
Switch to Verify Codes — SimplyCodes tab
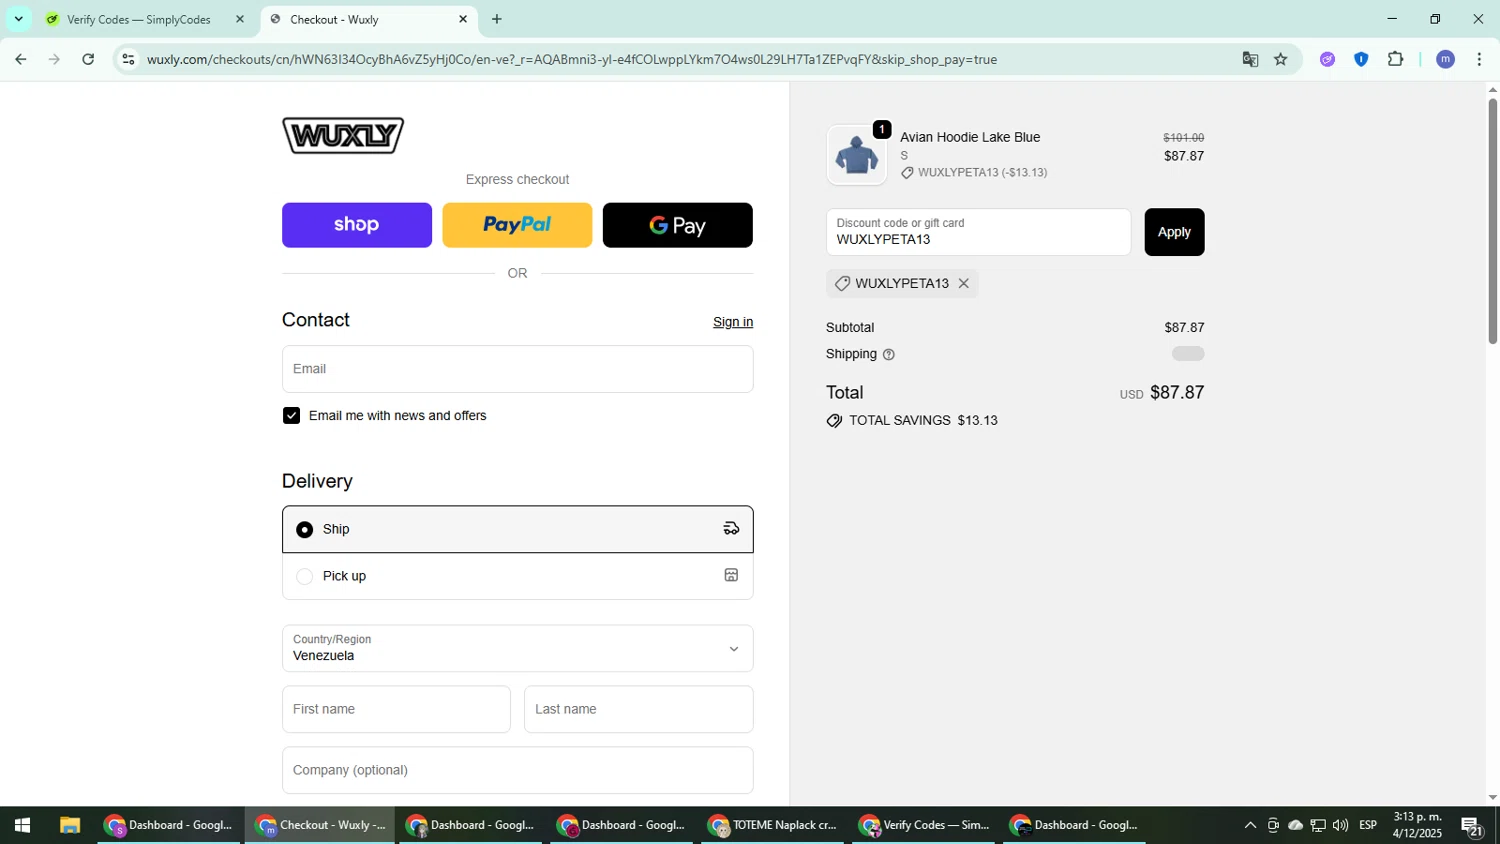click(x=141, y=19)
